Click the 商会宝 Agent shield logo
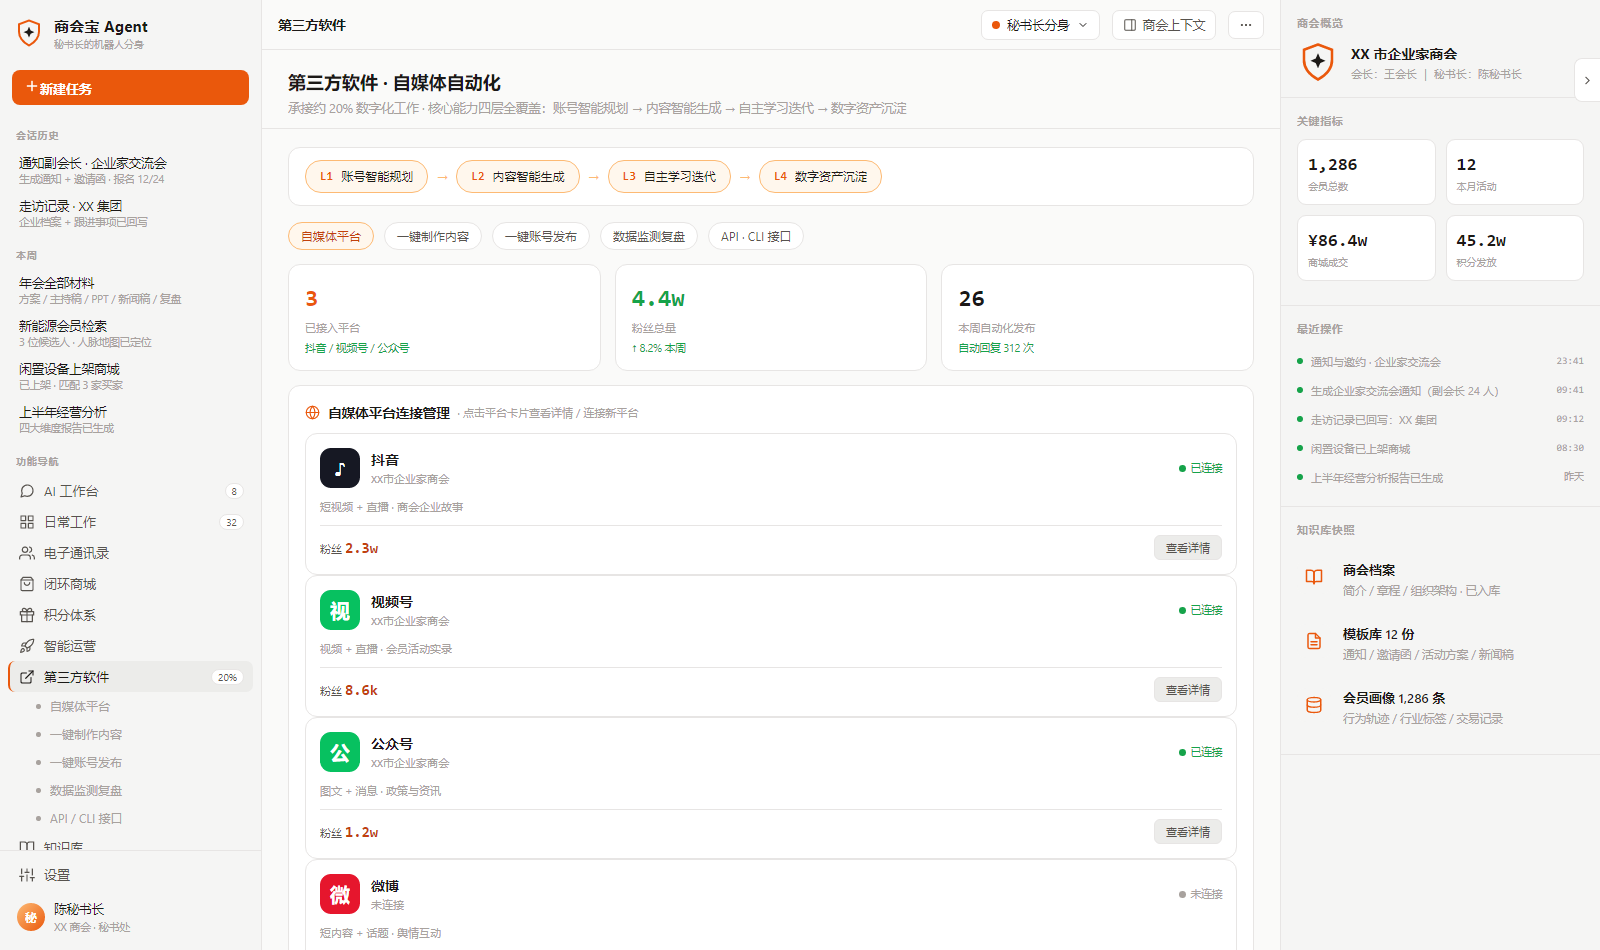1600x950 pixels. click(29, 34)
